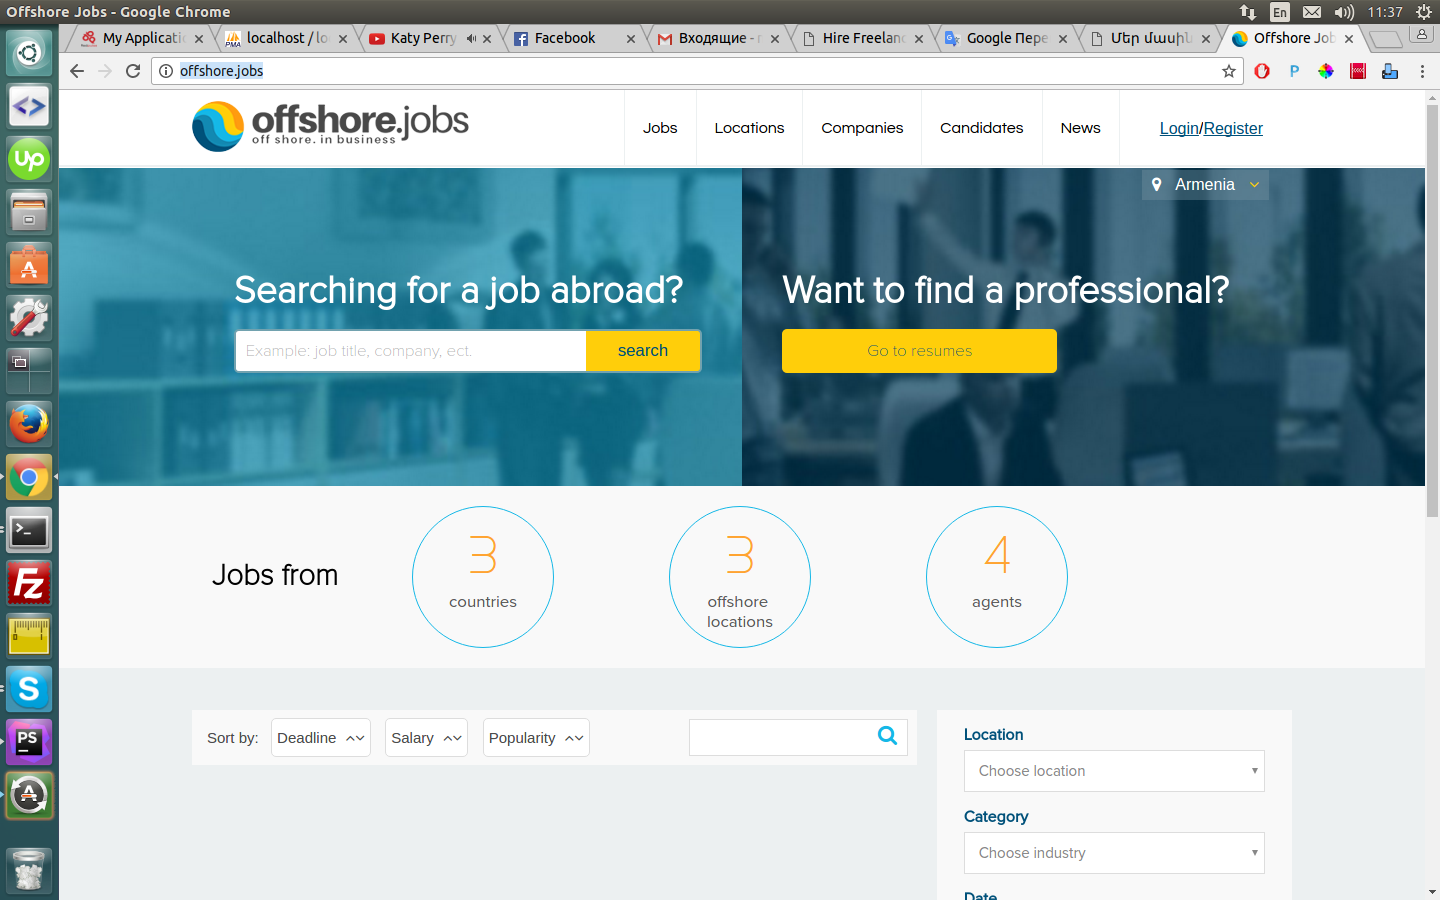
Task: Click the yellow search button
Action: point(643,351)
